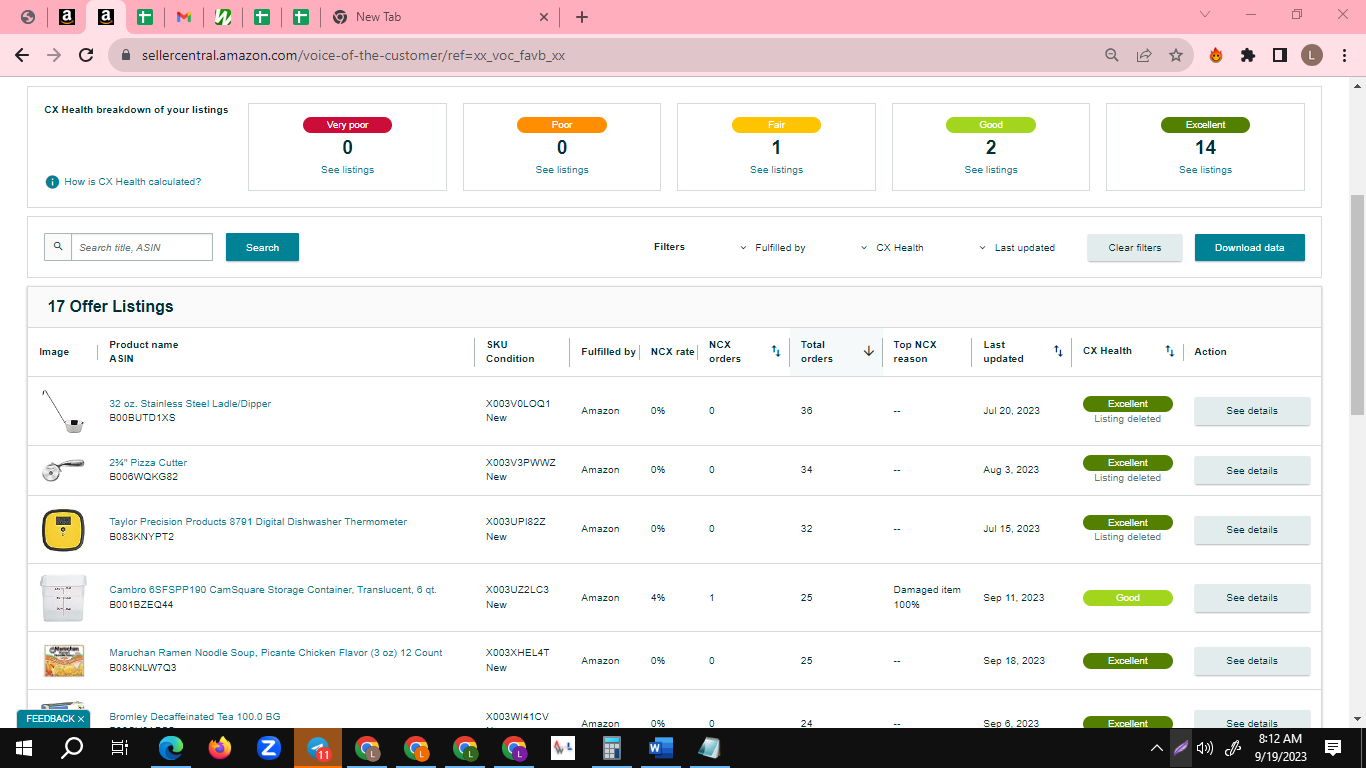Screen dimensions: 1366x768
Task: Launch Microsoft Edge from taskbar
Action: click(171, 748)
